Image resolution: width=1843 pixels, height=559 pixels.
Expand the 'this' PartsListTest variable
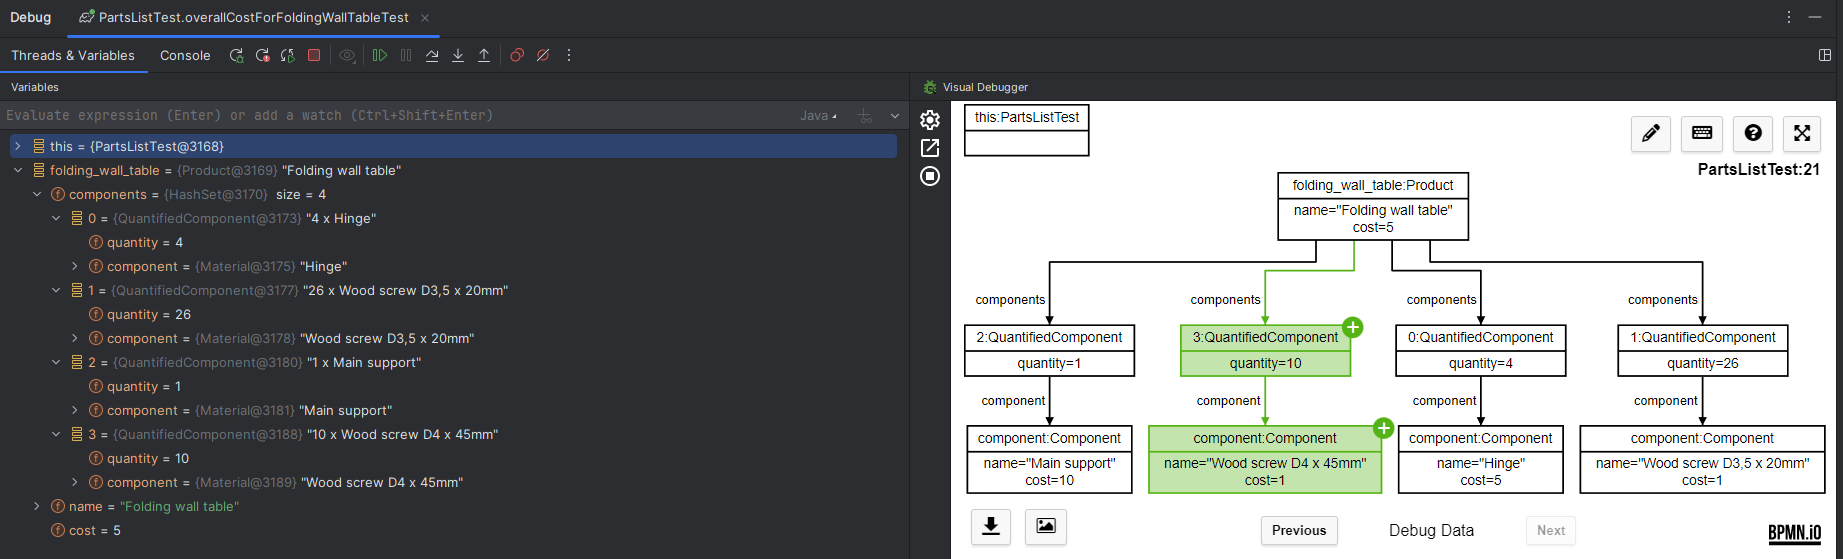18,146
